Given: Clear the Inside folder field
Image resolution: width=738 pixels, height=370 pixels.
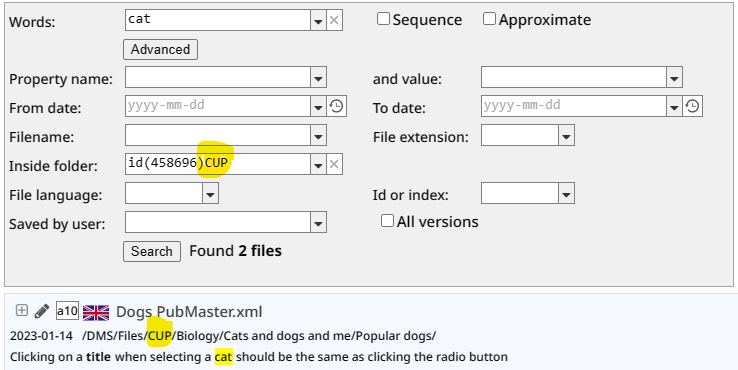Looking at the screenshot, I should pos(334,164).
